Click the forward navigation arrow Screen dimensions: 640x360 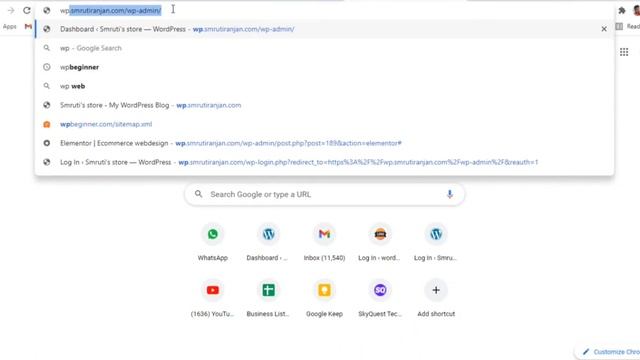(x=11, y=11)
